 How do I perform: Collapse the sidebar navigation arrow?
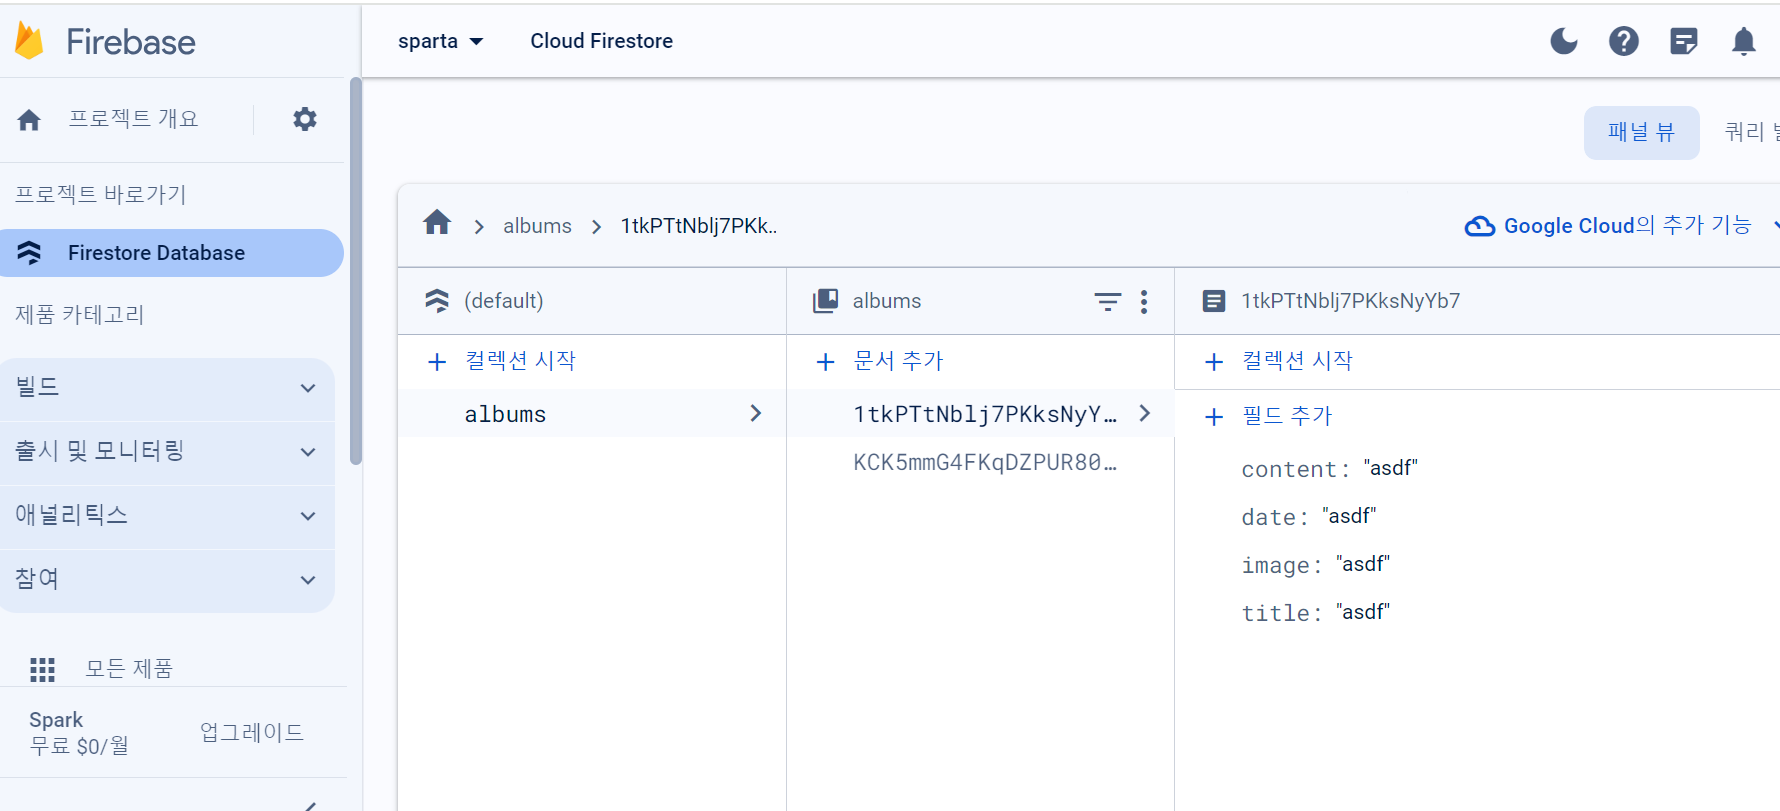pyautogui.click(x=311, y=804)
